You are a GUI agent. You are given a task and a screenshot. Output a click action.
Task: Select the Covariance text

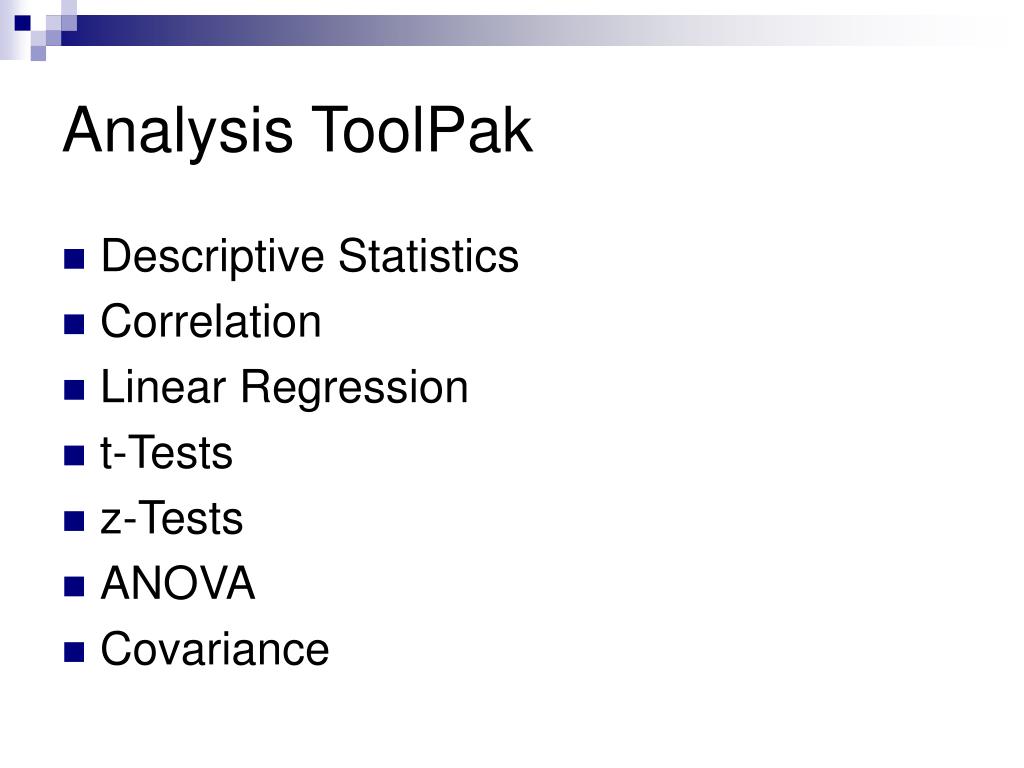[x=215, y=649]
